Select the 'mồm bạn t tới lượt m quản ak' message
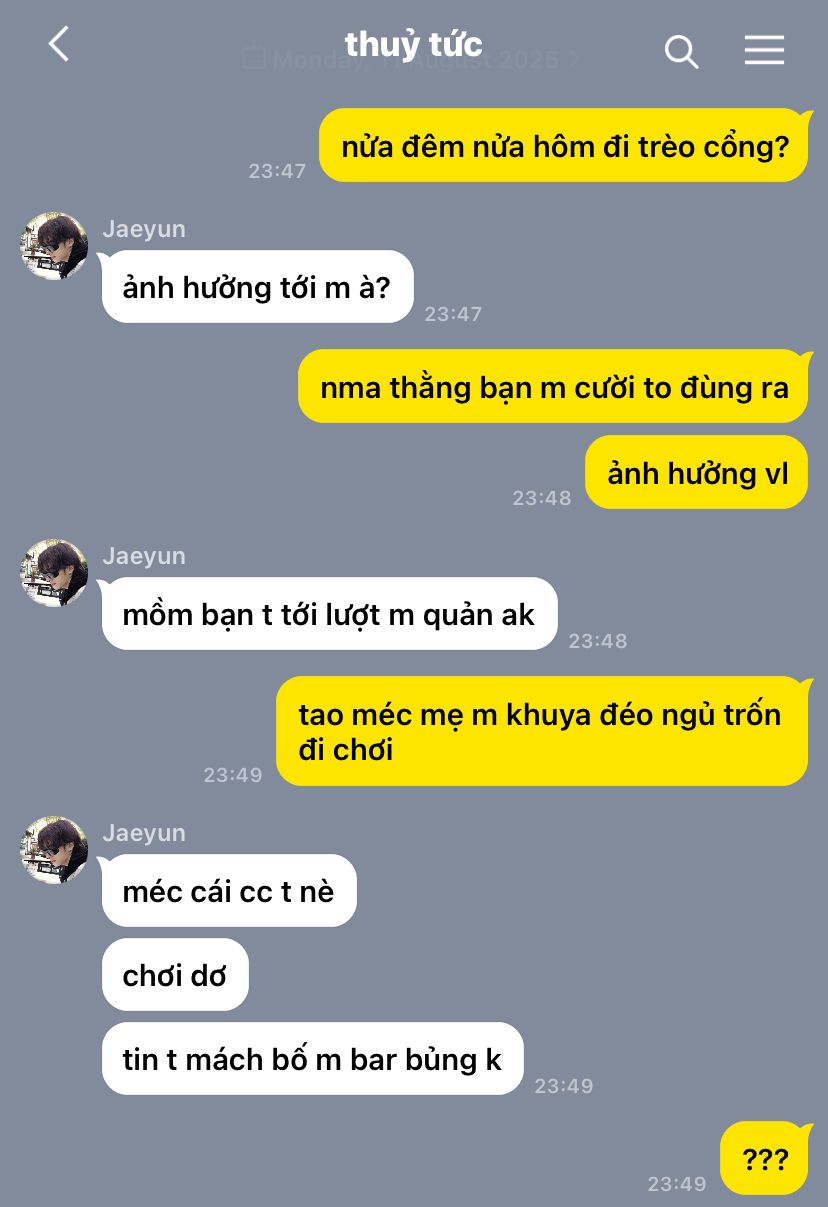828x1207 pixels. [x=329, y=614]
